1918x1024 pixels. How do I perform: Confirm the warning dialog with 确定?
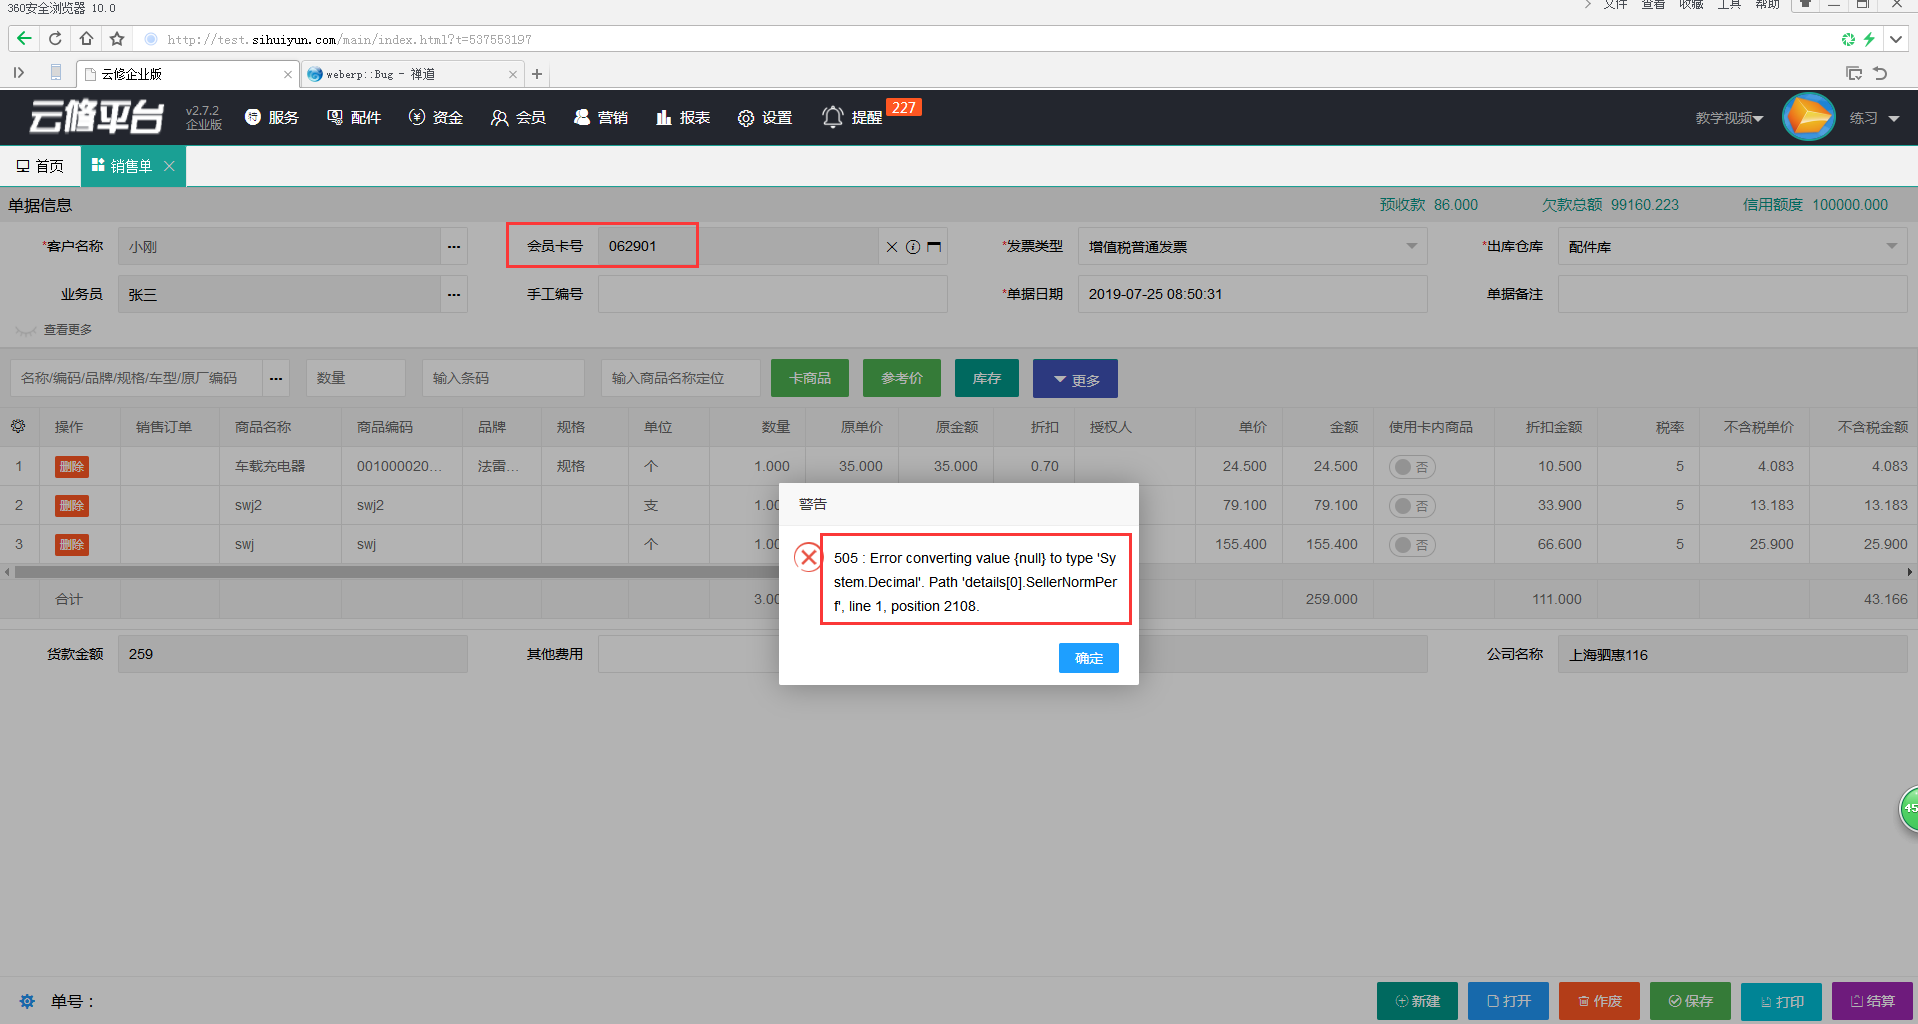1088,658
